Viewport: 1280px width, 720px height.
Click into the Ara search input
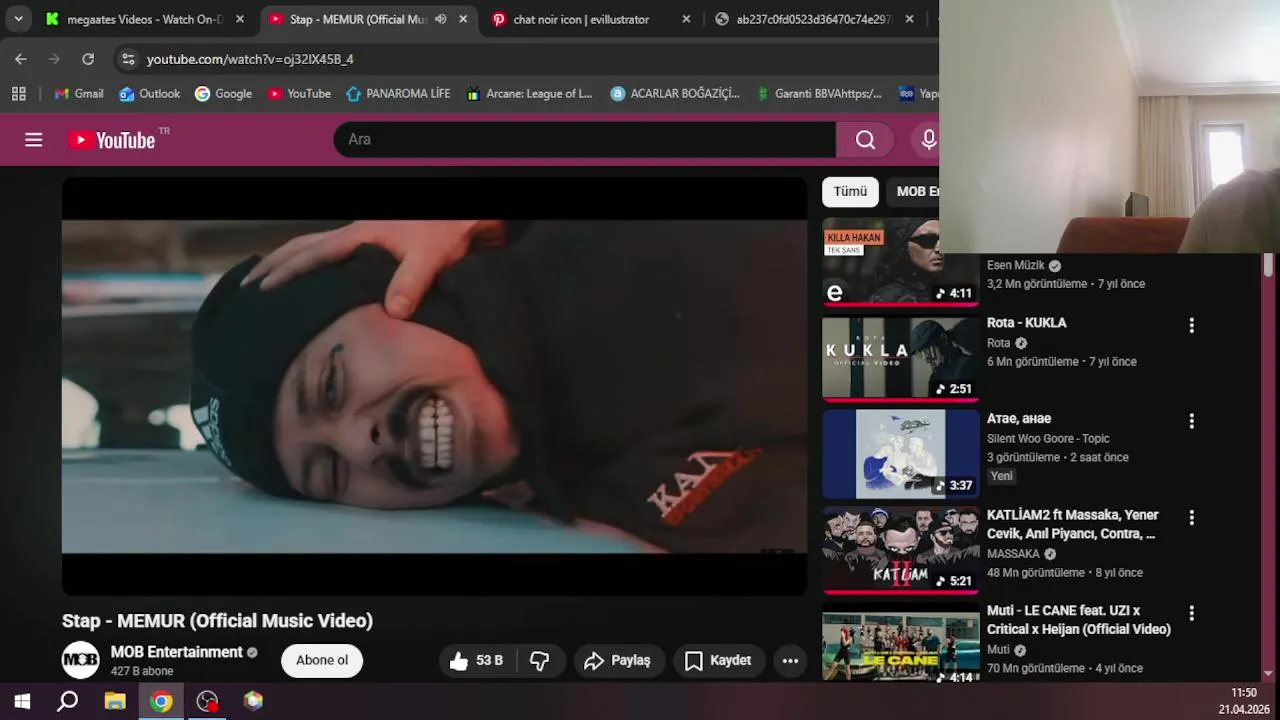[x=585, y=140]
